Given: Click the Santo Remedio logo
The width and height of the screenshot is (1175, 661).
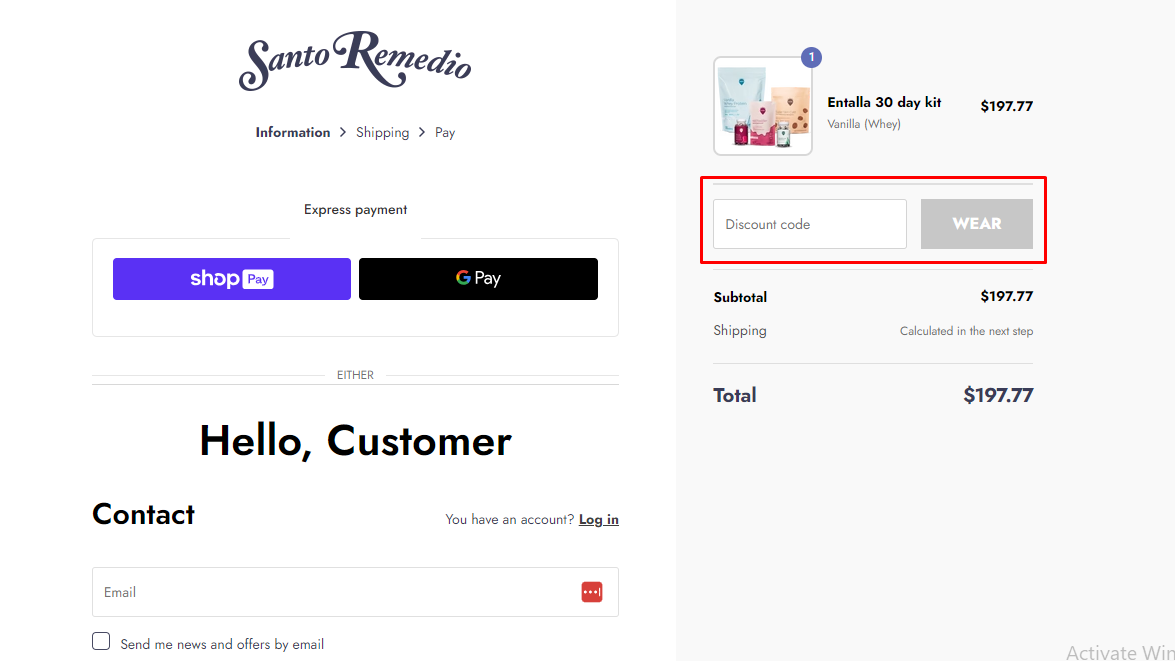Looking at the screenshot, I should pos(355,61).
